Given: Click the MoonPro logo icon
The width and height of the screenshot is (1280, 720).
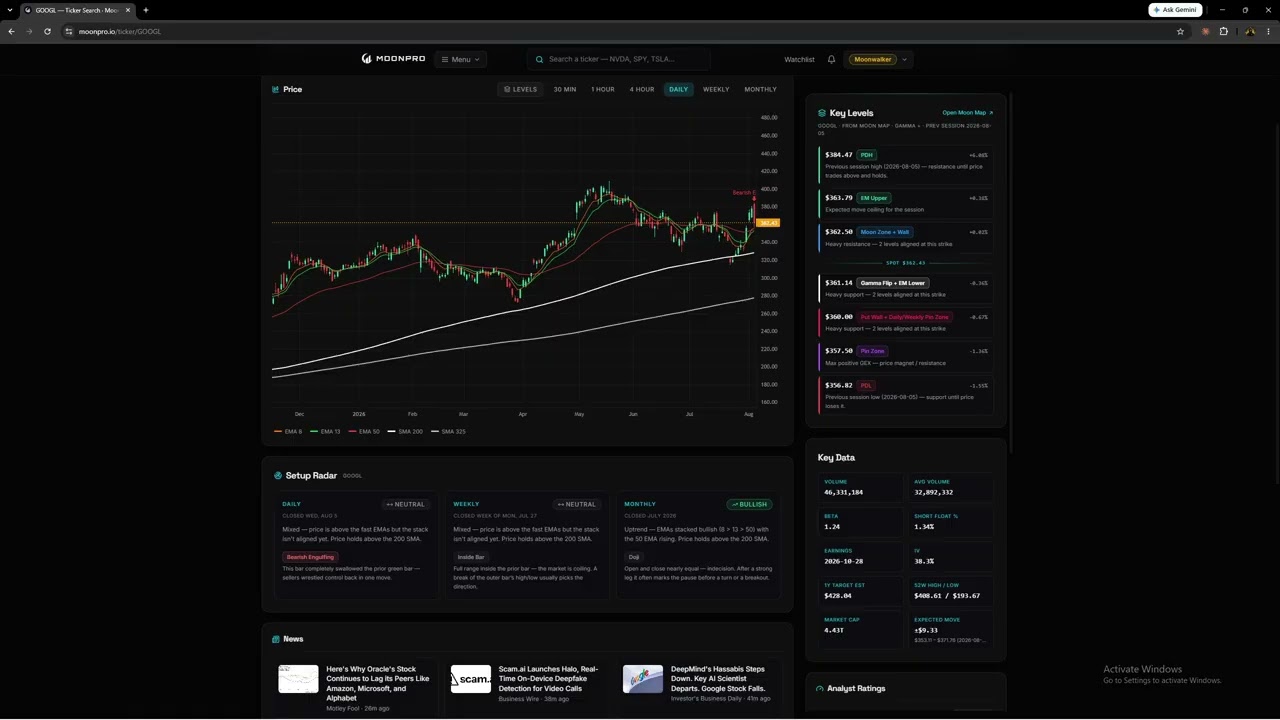Looking at the screenshot, I should pos(367,59).
